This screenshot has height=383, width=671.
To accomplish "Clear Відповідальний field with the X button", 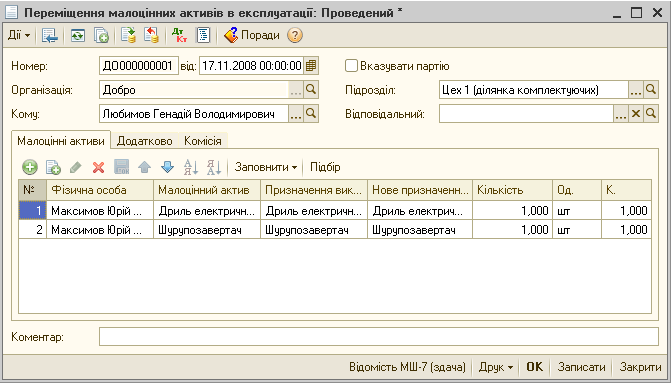I will pos(636,114).
